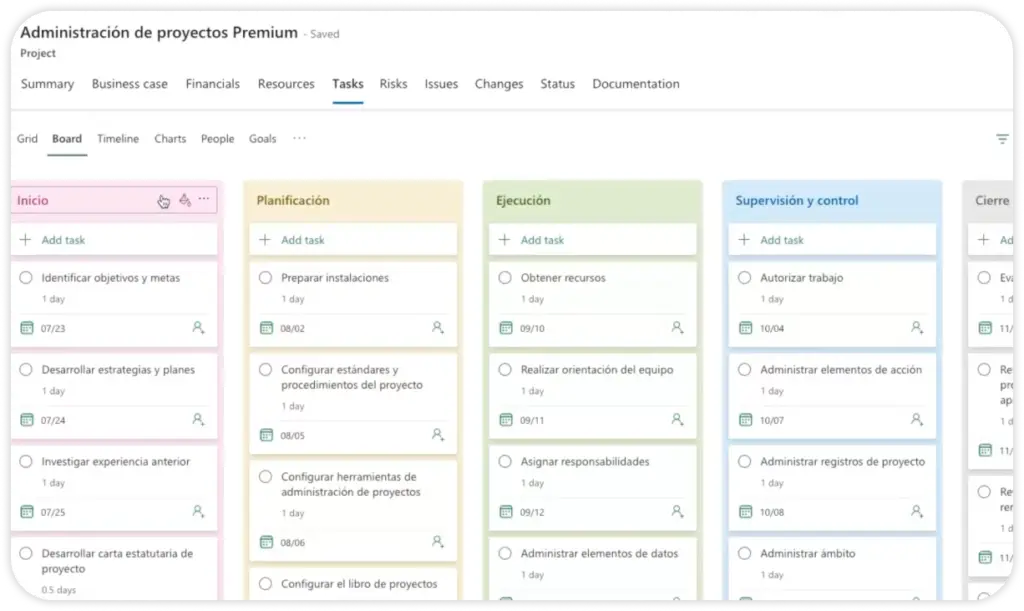Assign a person to Configurar estándares y procedimientos

[x=438, y=435]
